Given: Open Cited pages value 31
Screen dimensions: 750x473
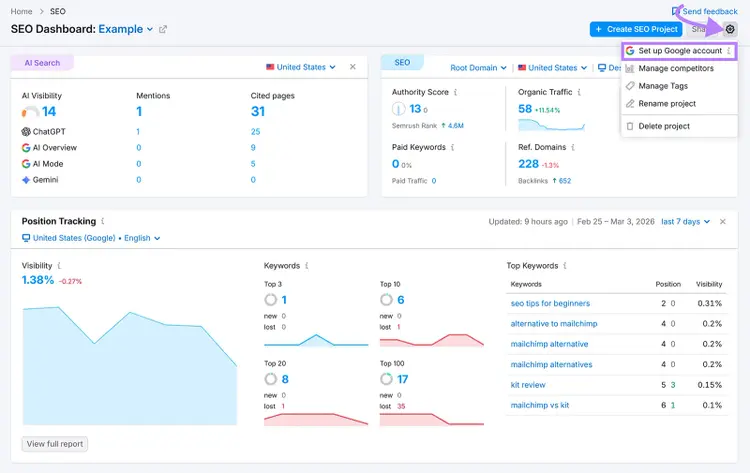Looking at the screenshot, I should (258, 111).
